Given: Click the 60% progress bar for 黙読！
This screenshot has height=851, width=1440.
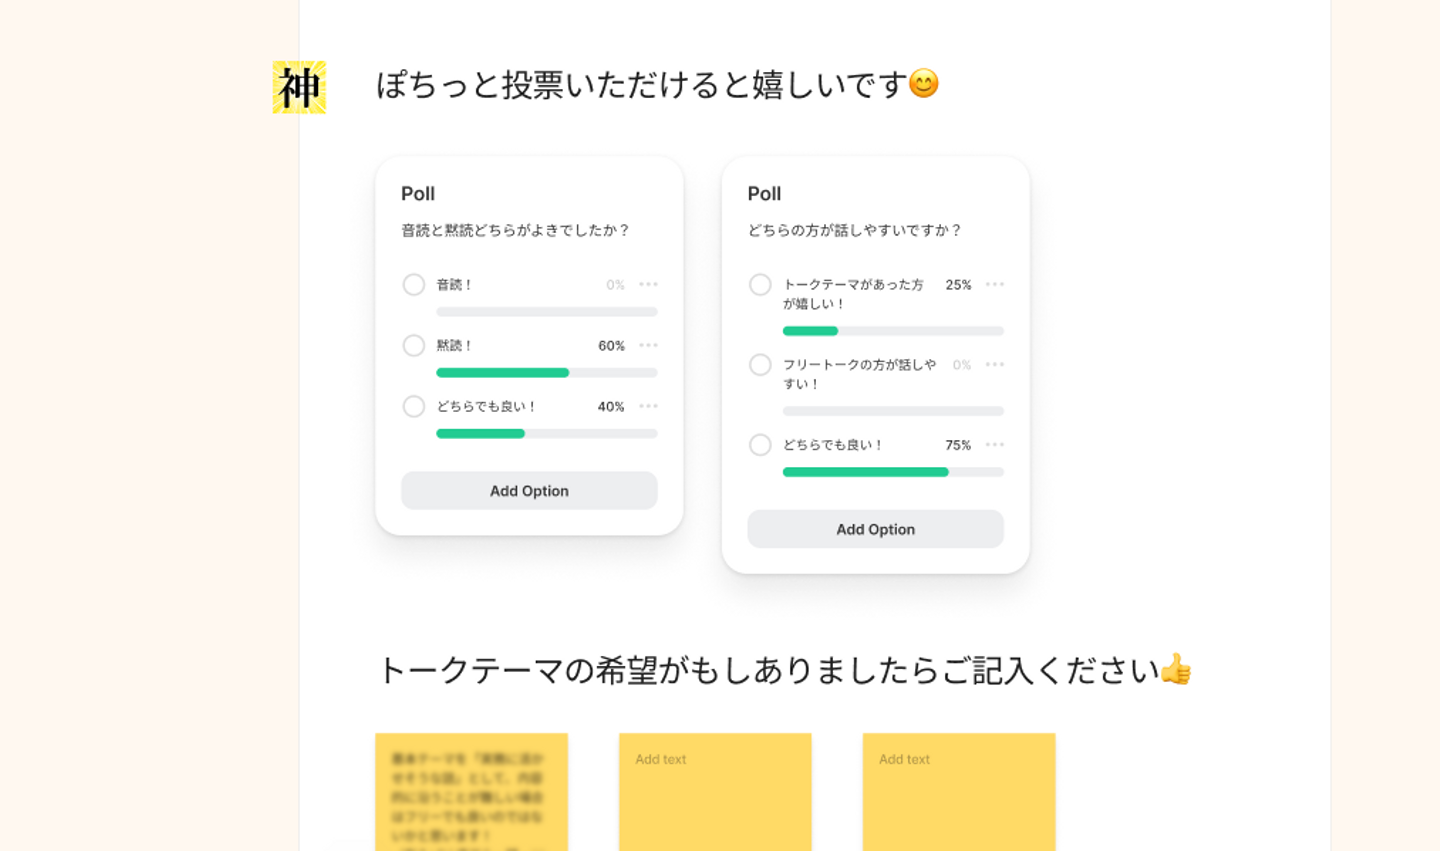Looking at the screenshot, I should click(546, 373).
